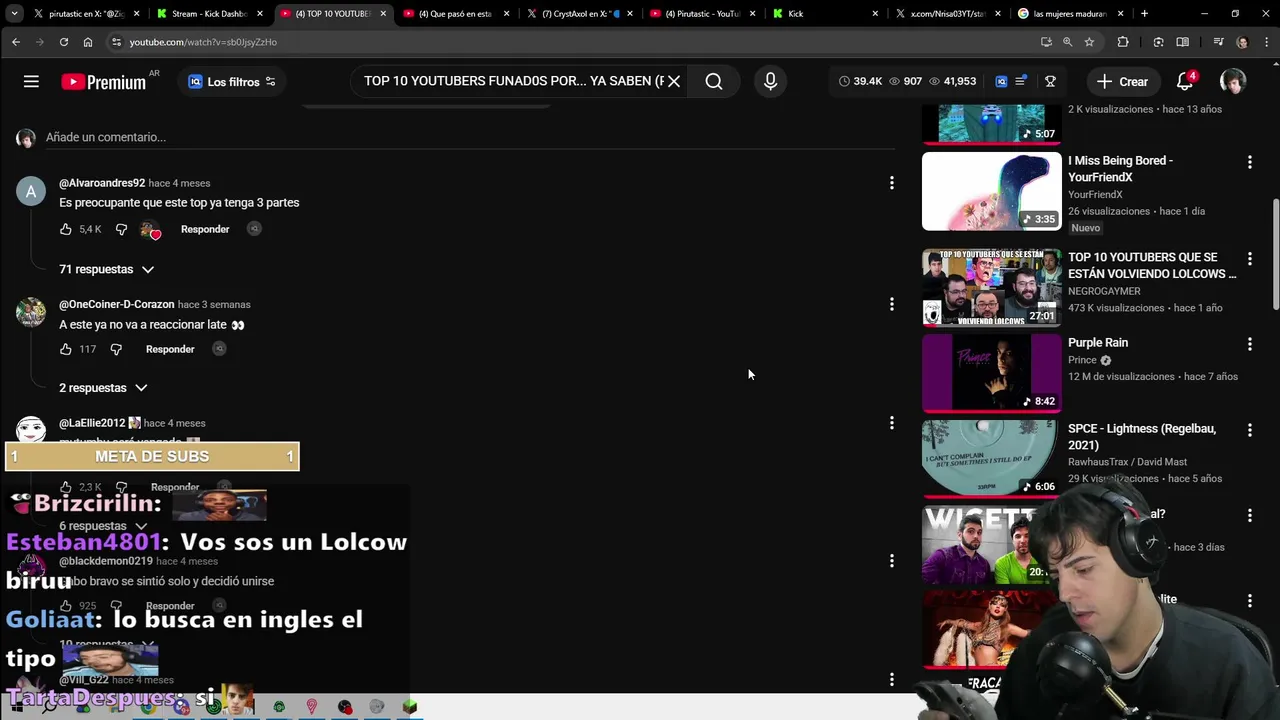Screen dimensions: 1280x720
Task: Switch to pirutastic en X tab
Action: pos(85,14)
